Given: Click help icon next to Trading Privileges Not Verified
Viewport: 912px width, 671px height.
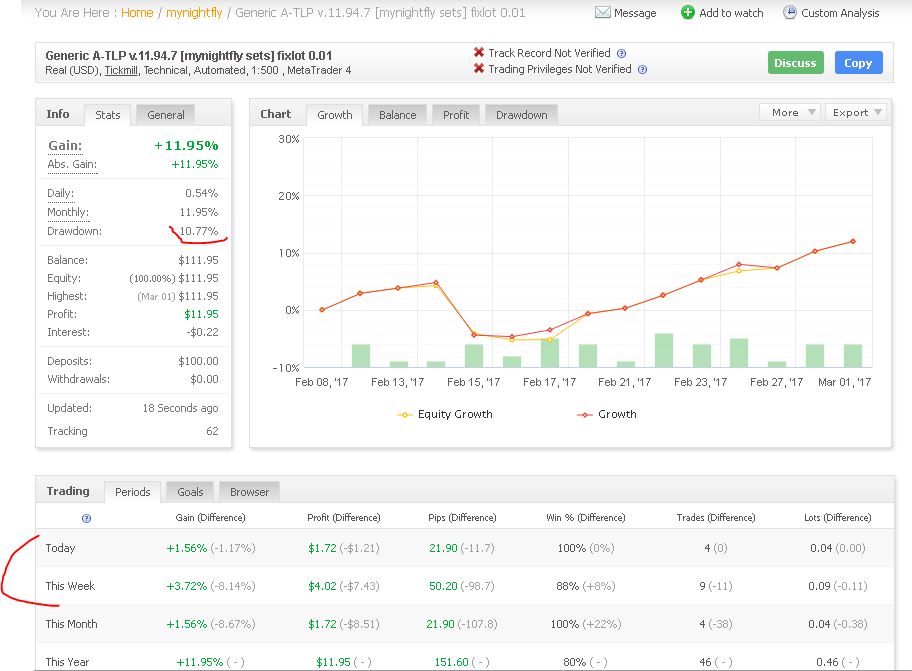Looking at the screenshot, I should [x=642, y=70].
